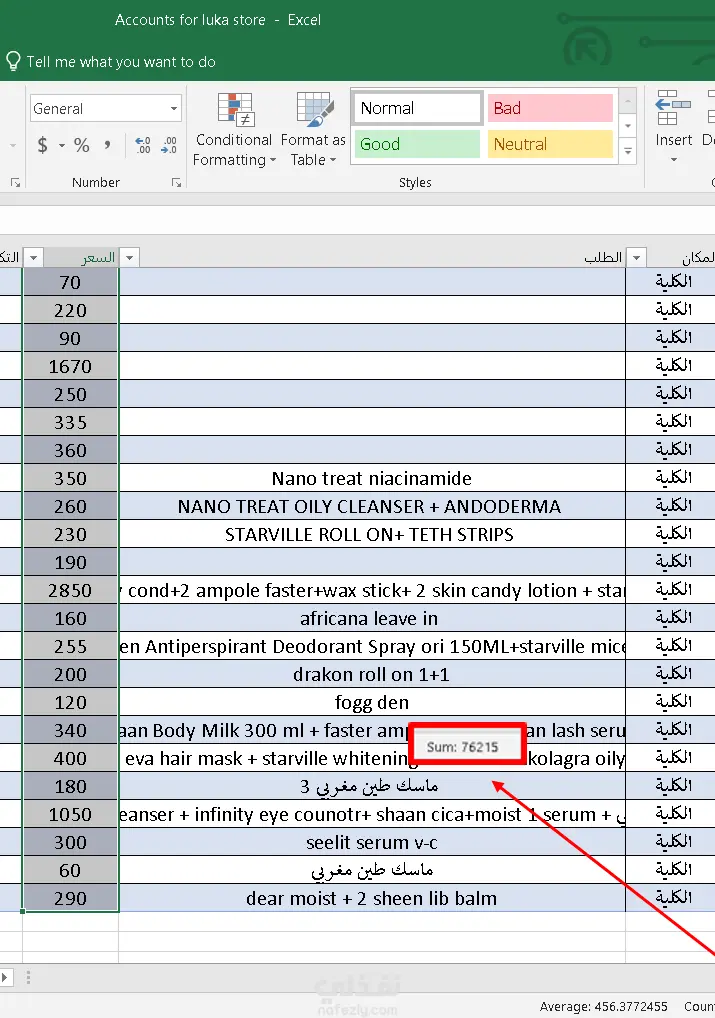Image resolution: width=715 pixels, height=1018 pixels.
Task: Open filter dropdown left of السعر header
Action: (x=33, y=258)
